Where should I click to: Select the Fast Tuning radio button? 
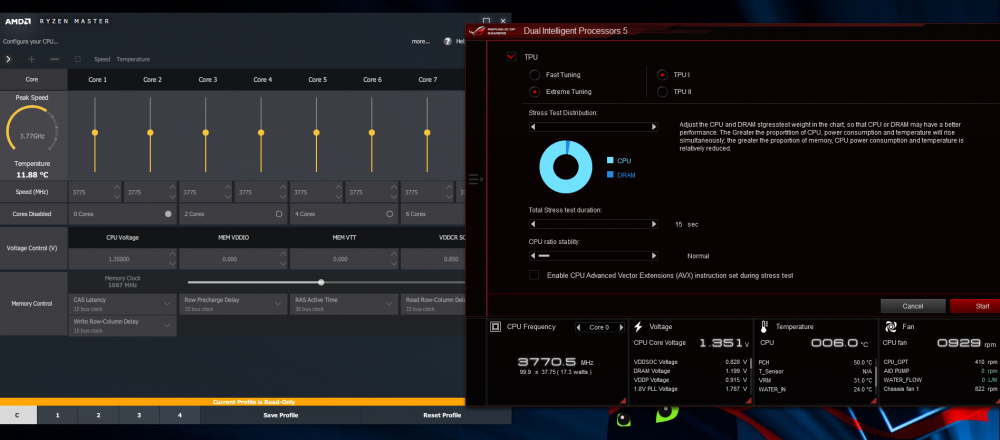534,75
